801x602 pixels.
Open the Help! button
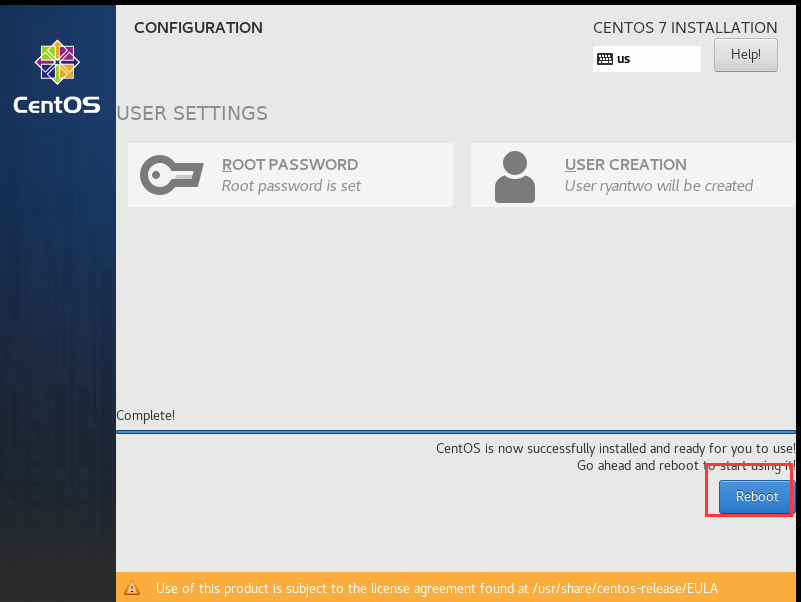(x=746, y=55)
